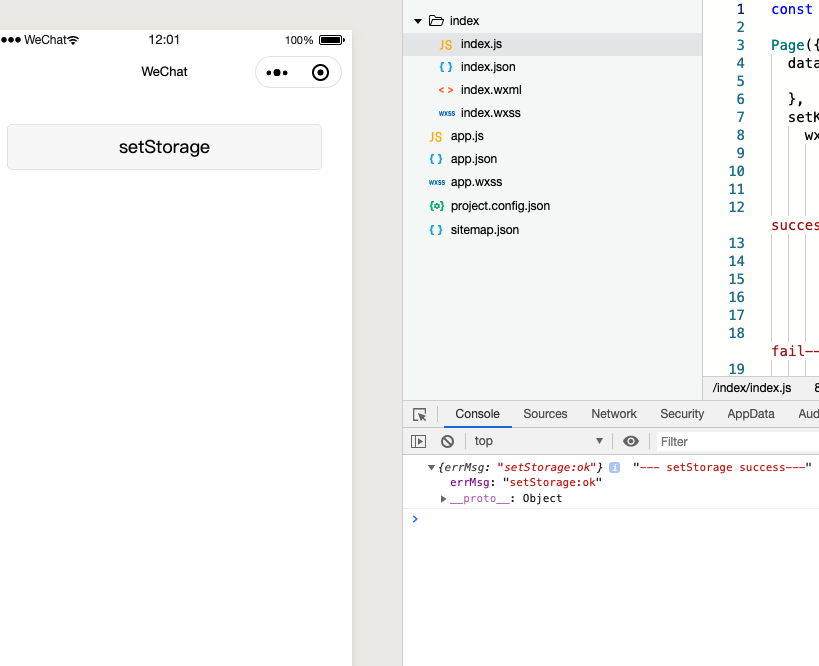Switch to the AppData tab
This screenshot has width=819, height=666.
751,414
